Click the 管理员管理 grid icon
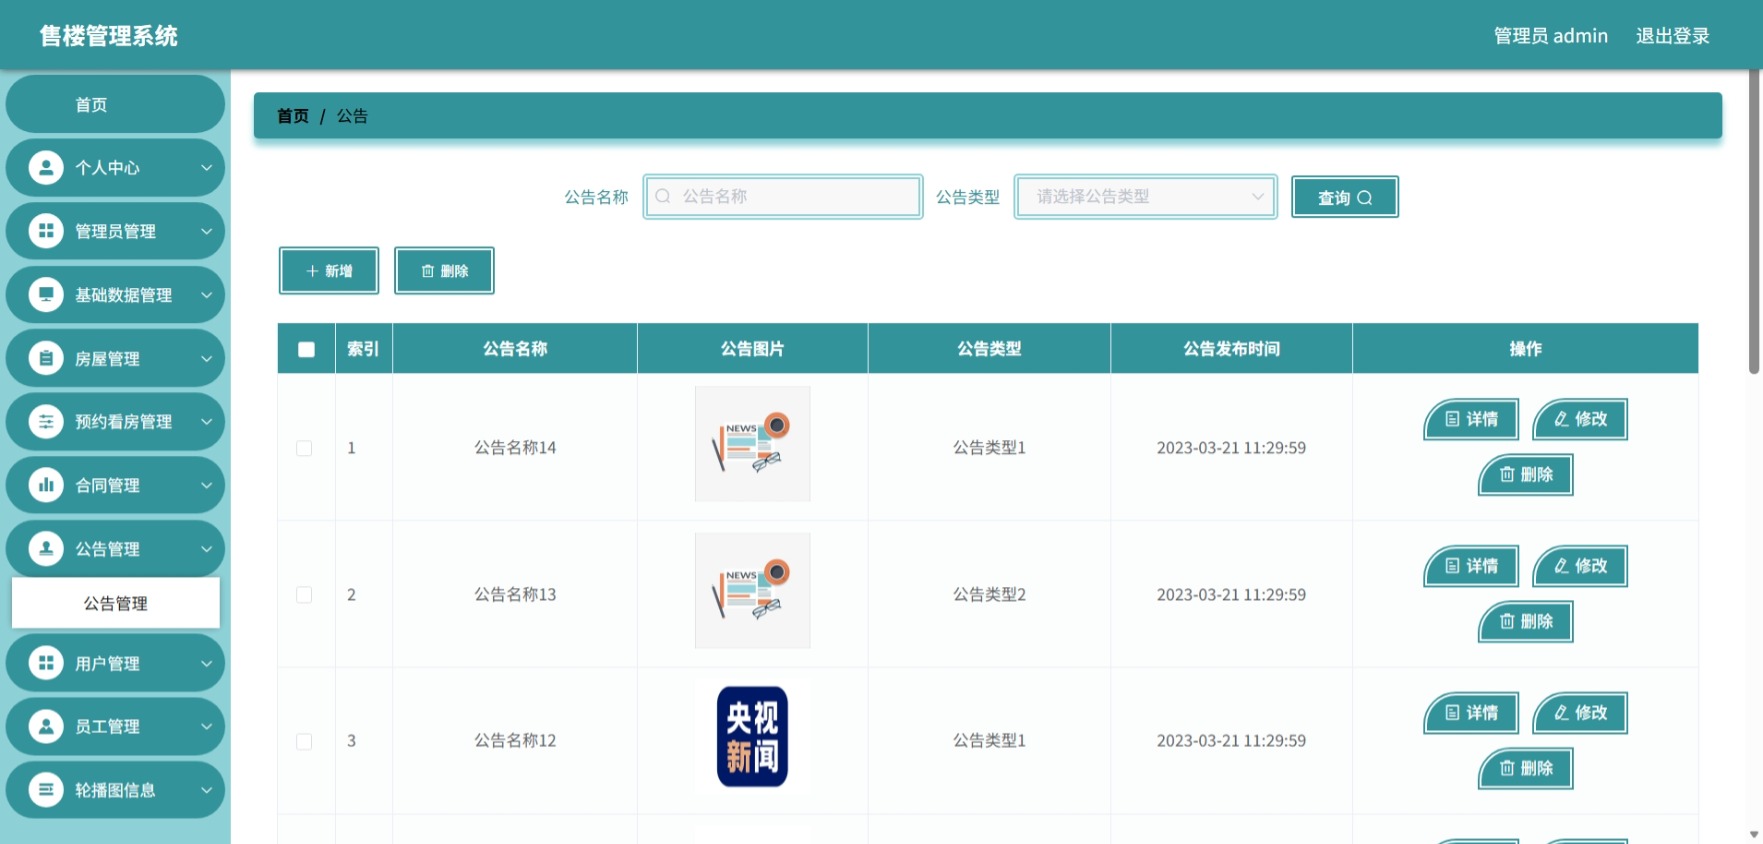 (x=46, y=231)
